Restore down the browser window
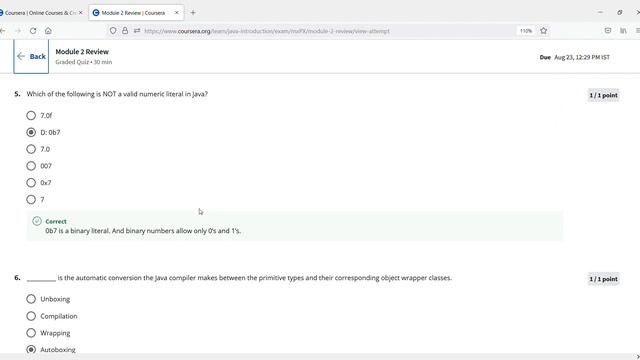This screenshot has height=360, width=640. [620, 13]
